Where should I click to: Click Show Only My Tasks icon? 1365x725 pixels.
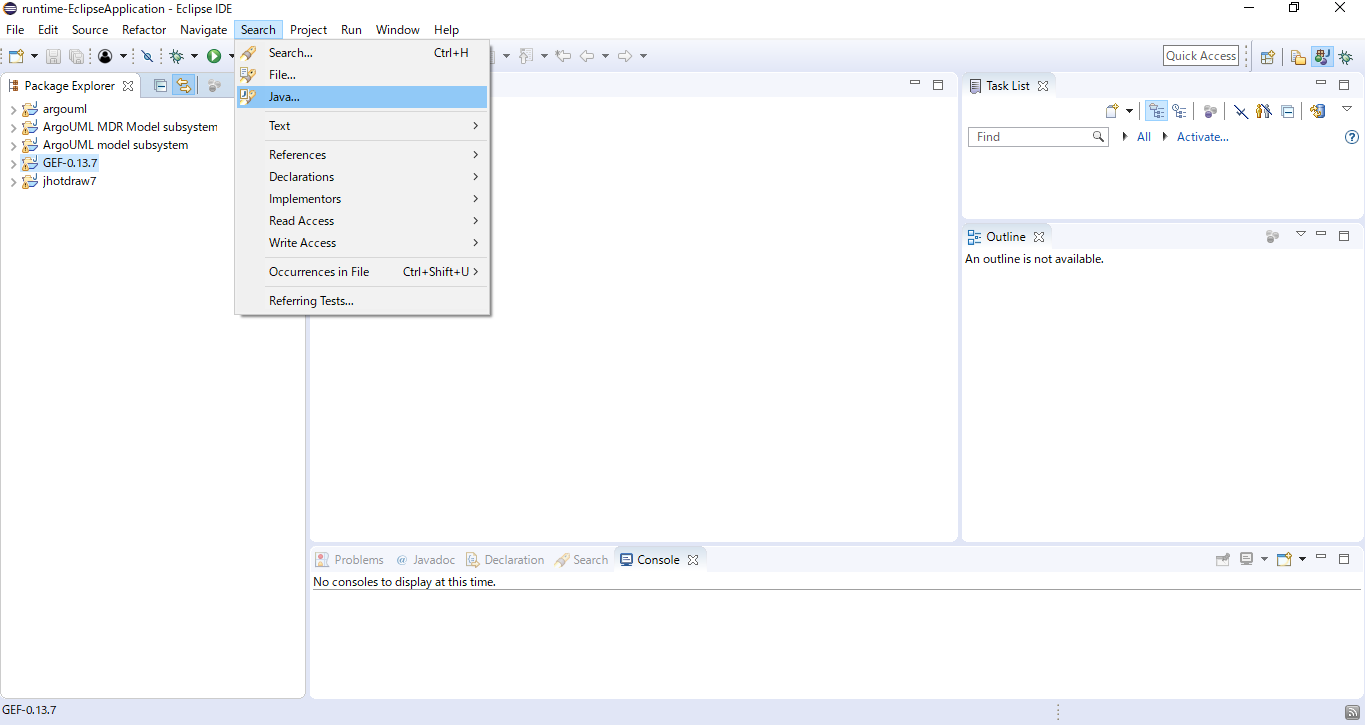tap(1264, 111)
